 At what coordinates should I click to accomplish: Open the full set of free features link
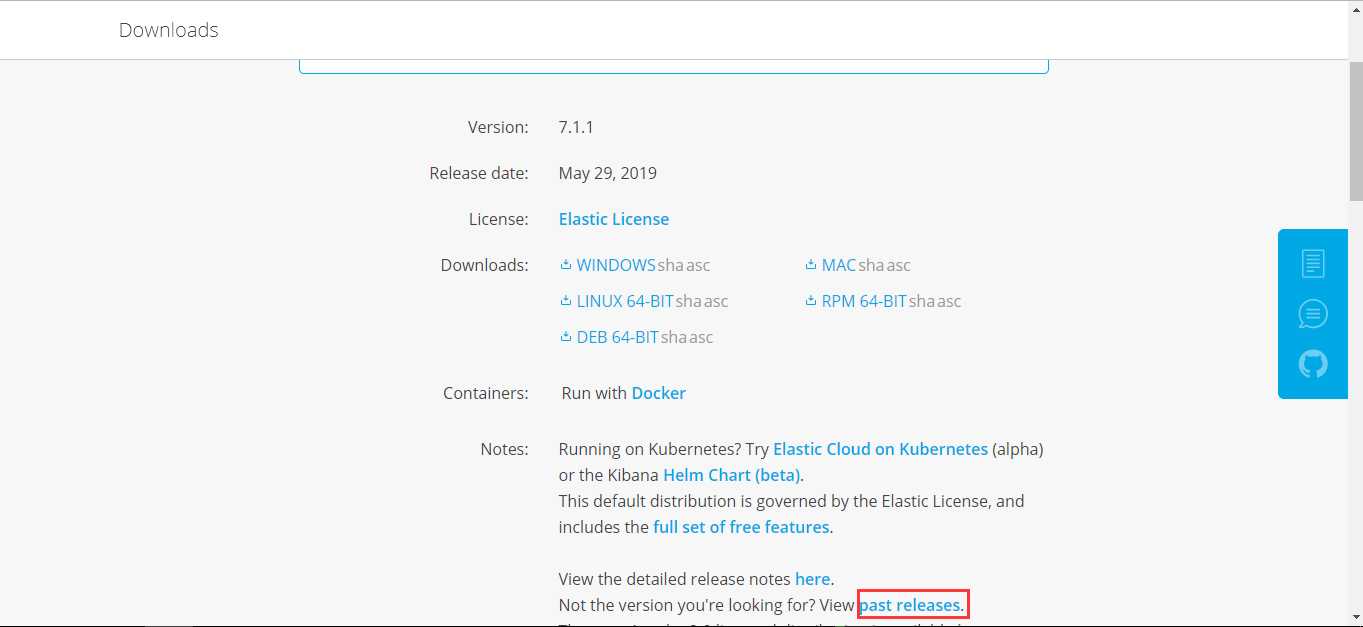(x=741, y=527)
